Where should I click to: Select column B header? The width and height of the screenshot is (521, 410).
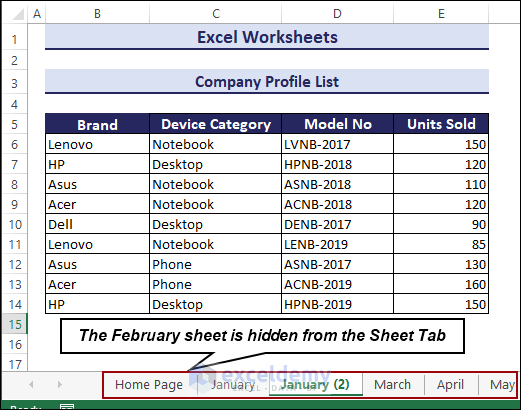[x=97, y=14]
